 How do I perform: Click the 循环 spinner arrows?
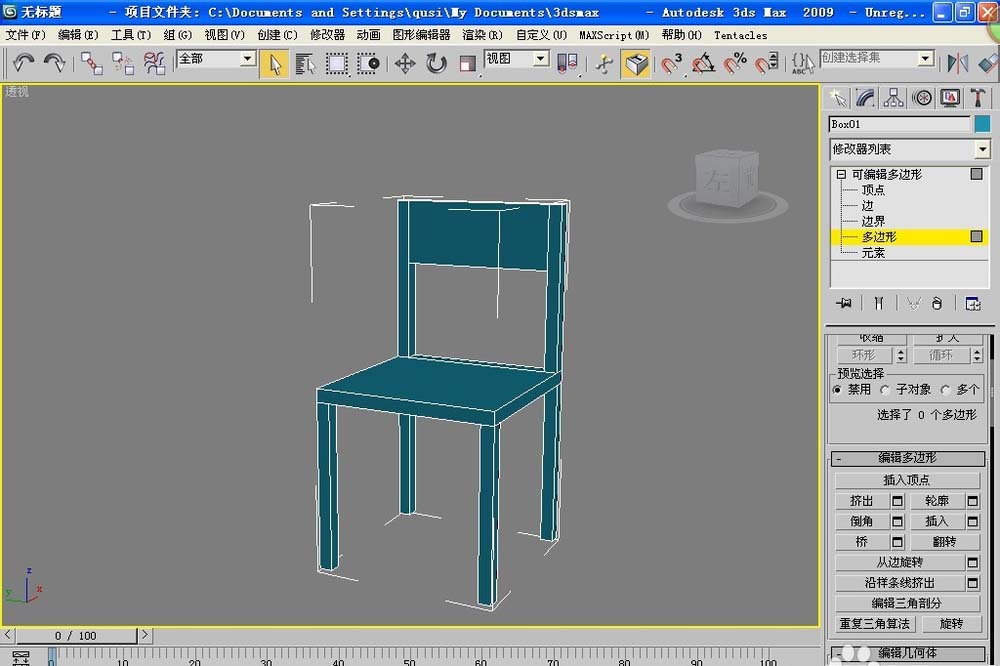click(x=976, y=355)
